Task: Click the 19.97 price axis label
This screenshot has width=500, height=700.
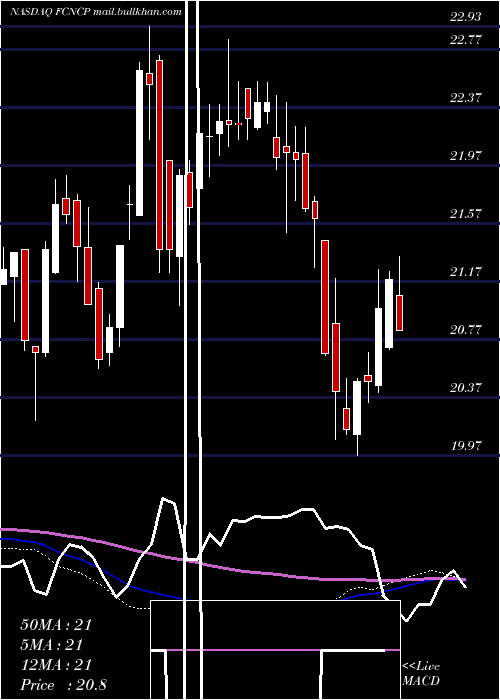Action: point(466,446)
